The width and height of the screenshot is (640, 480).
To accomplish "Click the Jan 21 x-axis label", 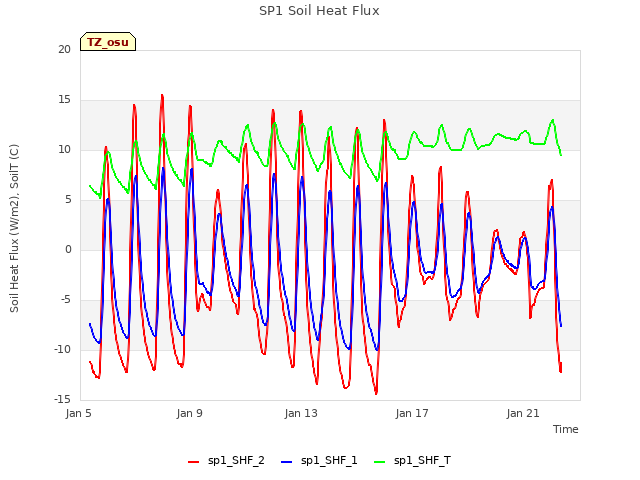I will pyautogui.click(x=523, y=413).
